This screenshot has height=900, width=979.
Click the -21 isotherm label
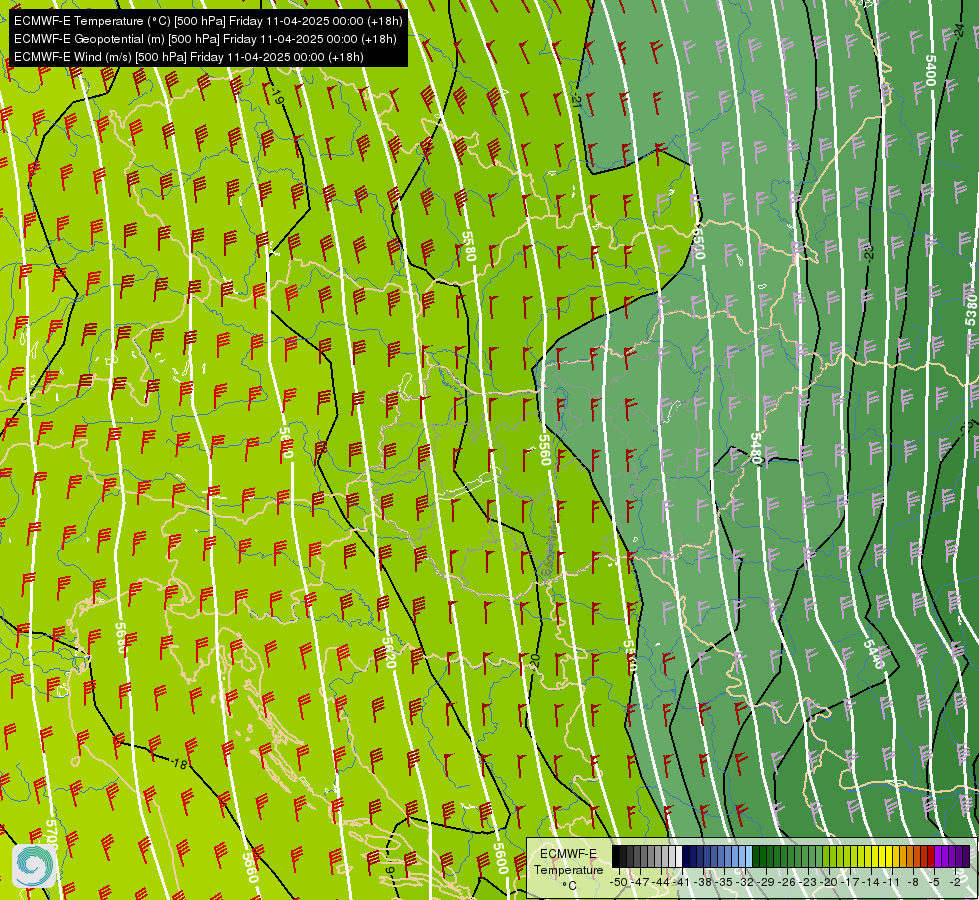click(576, 100)
